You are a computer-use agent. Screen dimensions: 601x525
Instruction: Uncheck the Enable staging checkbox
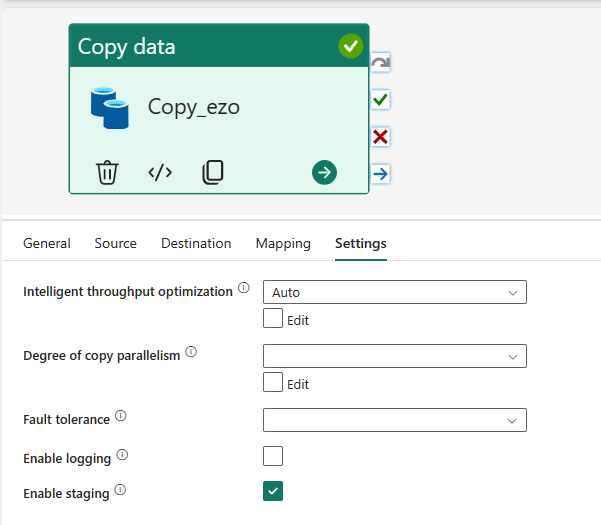pos(272,491)
